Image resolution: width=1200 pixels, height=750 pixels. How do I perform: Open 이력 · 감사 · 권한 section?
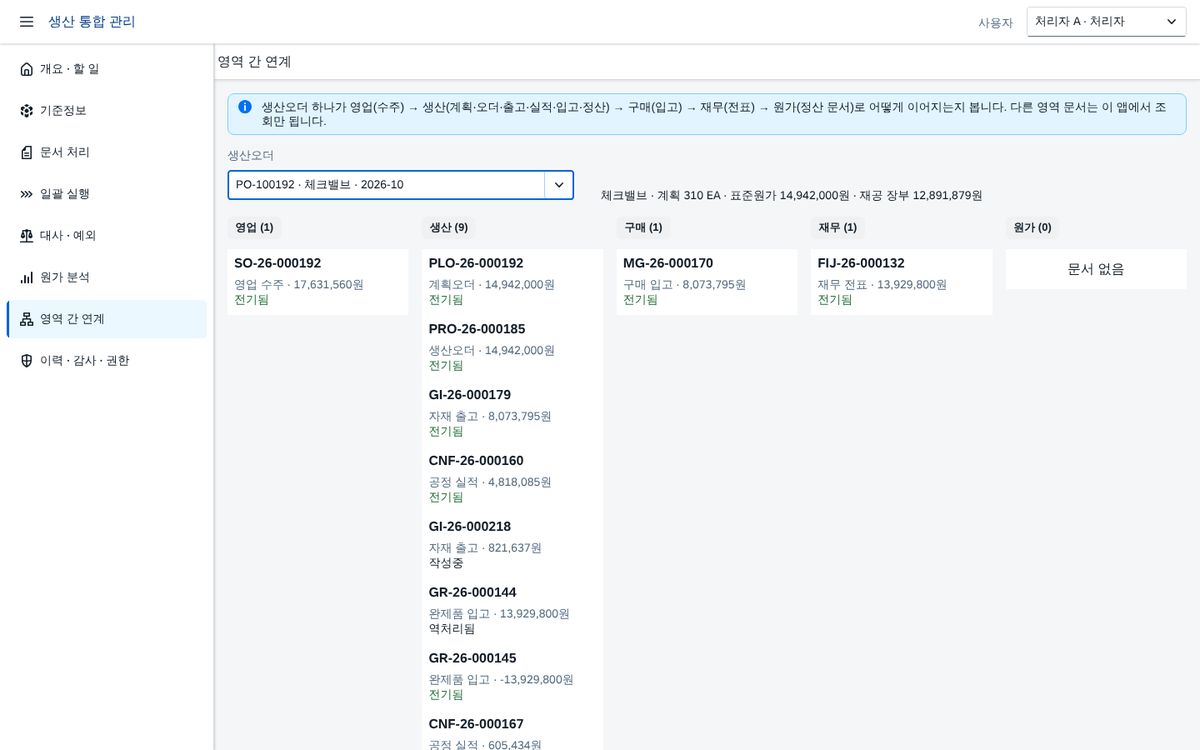pyautogui.click(x=107, y=361)
